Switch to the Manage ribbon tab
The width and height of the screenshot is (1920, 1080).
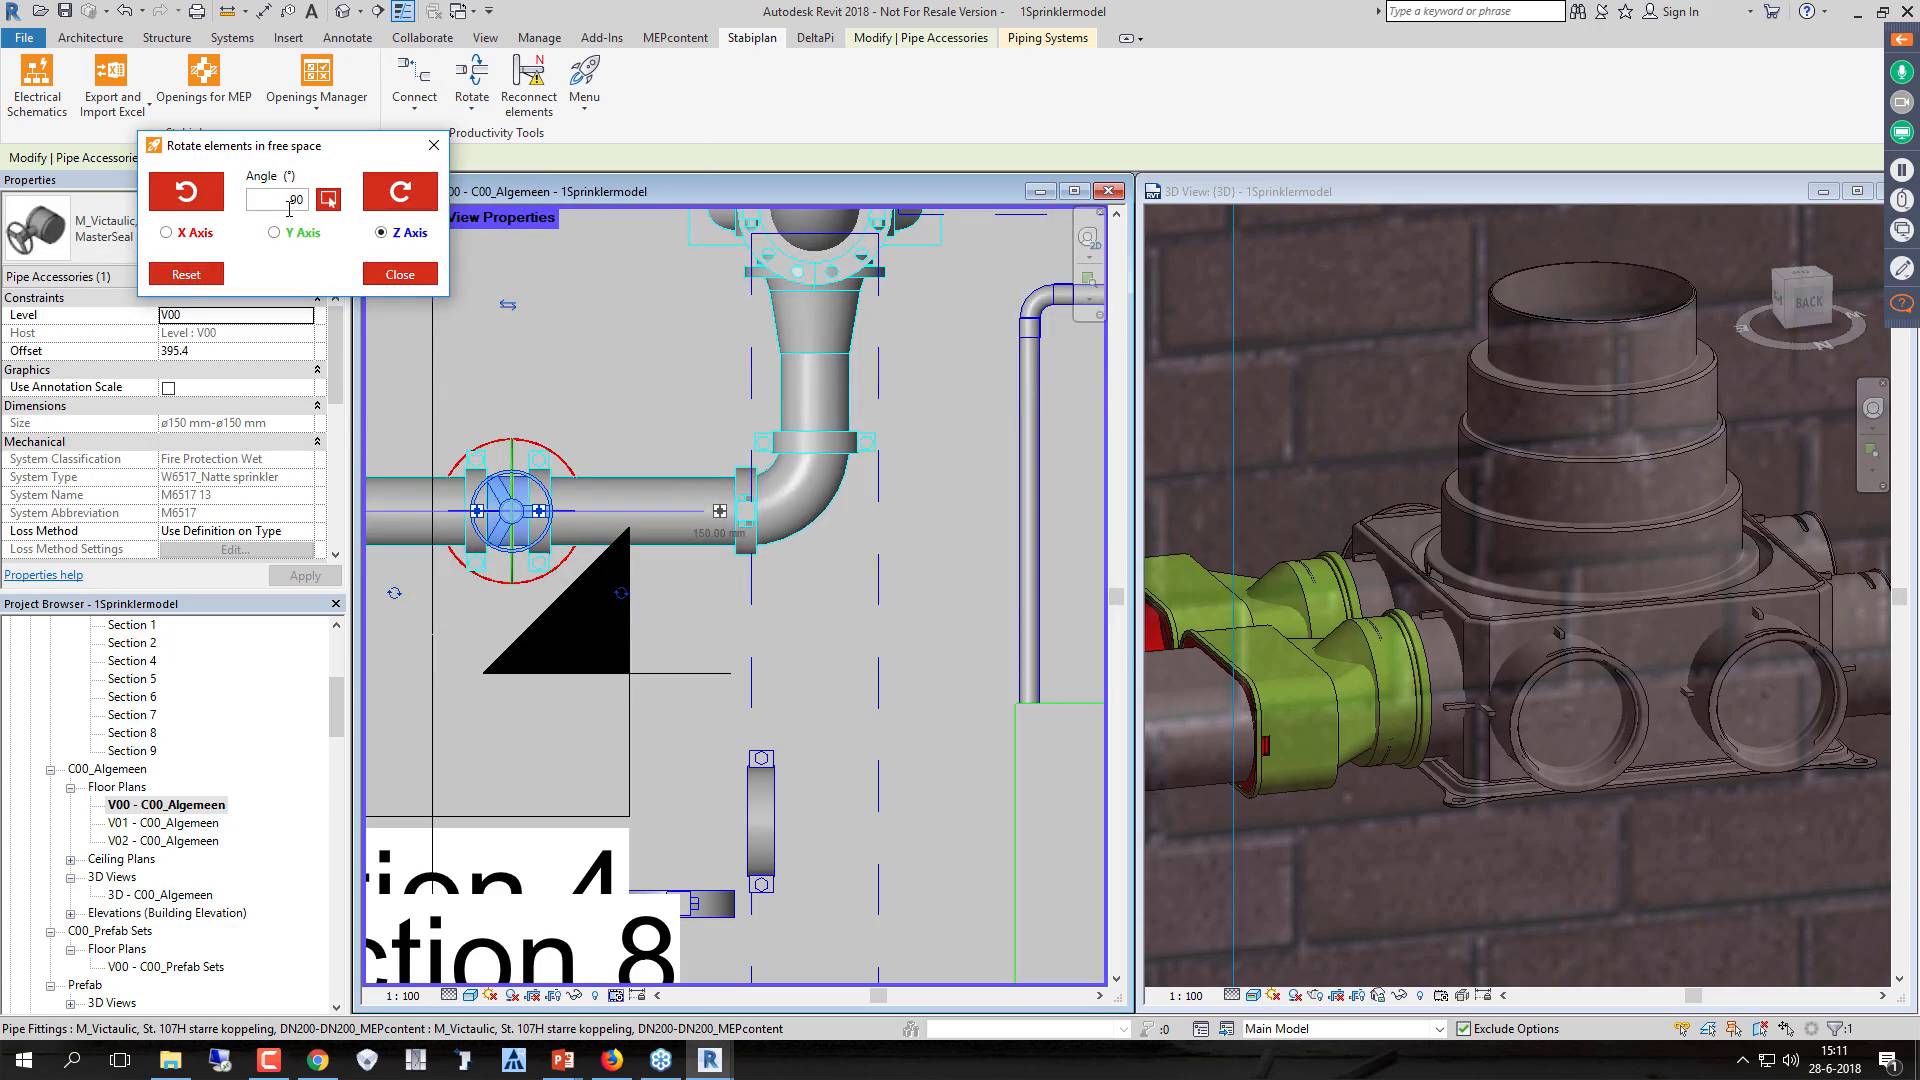coord(539,37)
